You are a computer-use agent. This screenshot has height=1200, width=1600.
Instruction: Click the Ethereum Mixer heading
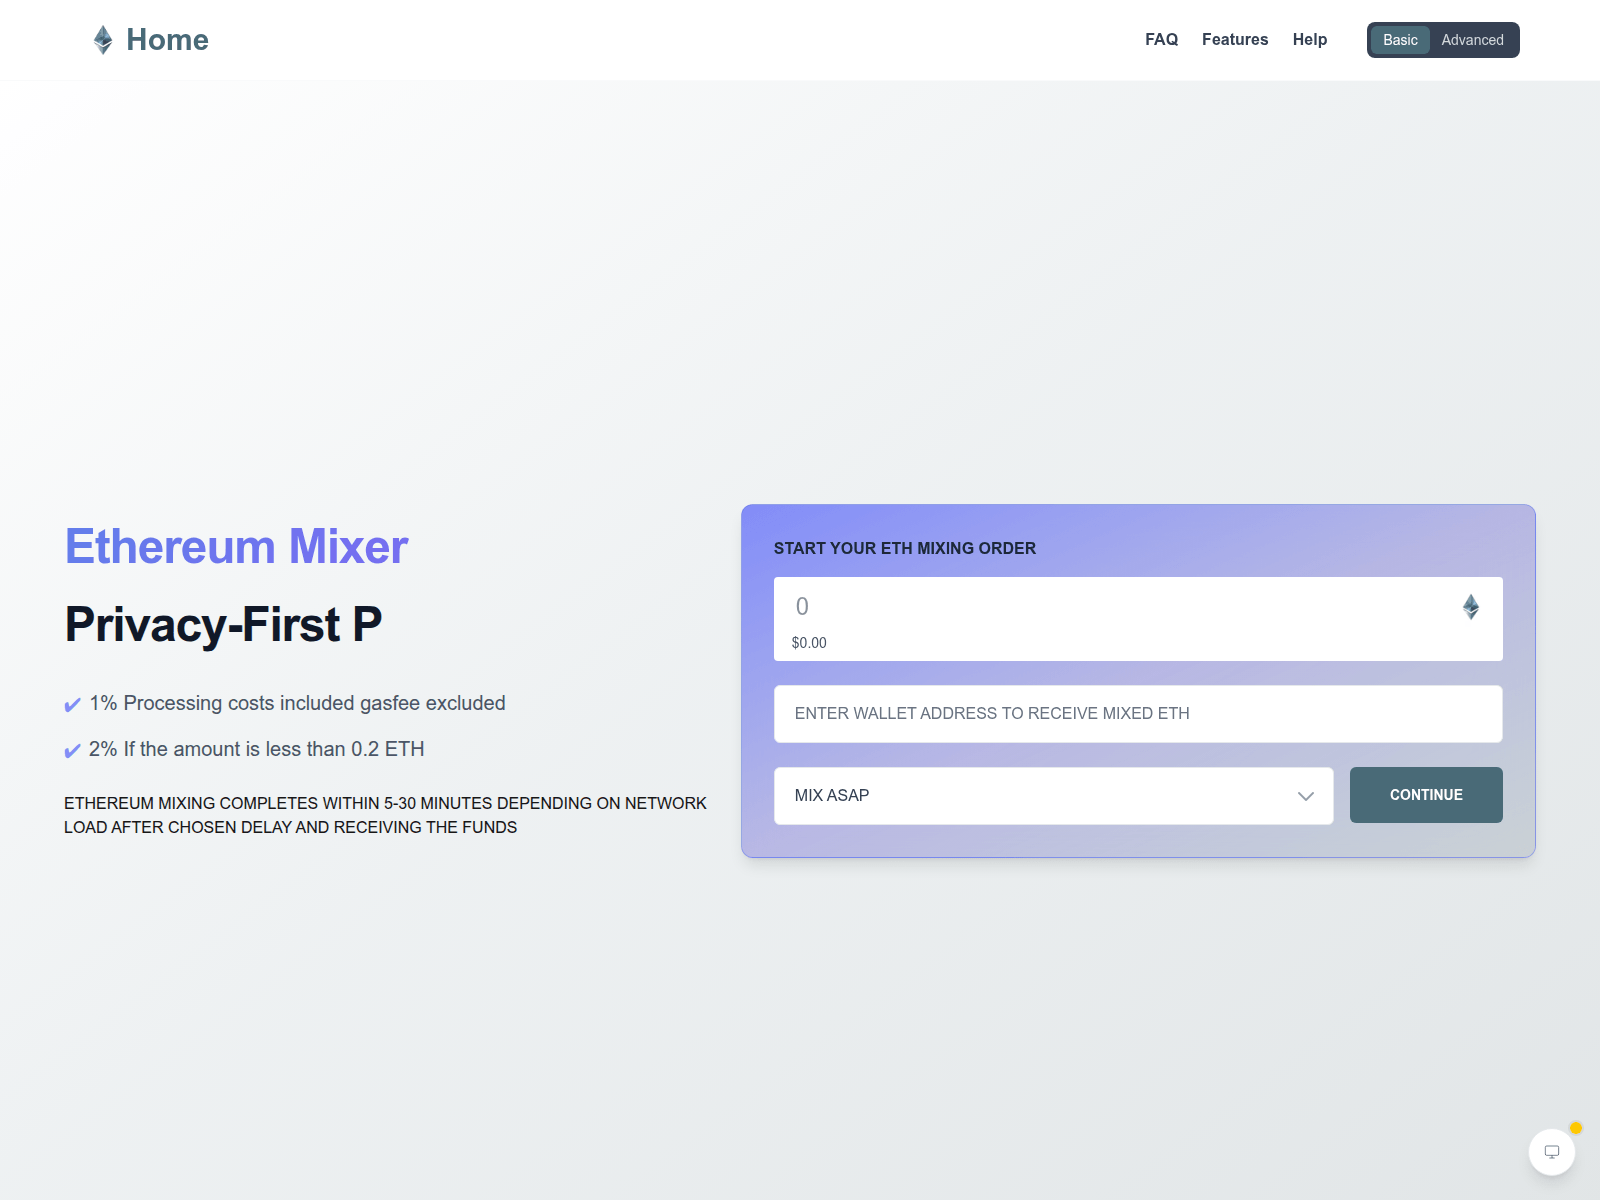tap(236, 547)
